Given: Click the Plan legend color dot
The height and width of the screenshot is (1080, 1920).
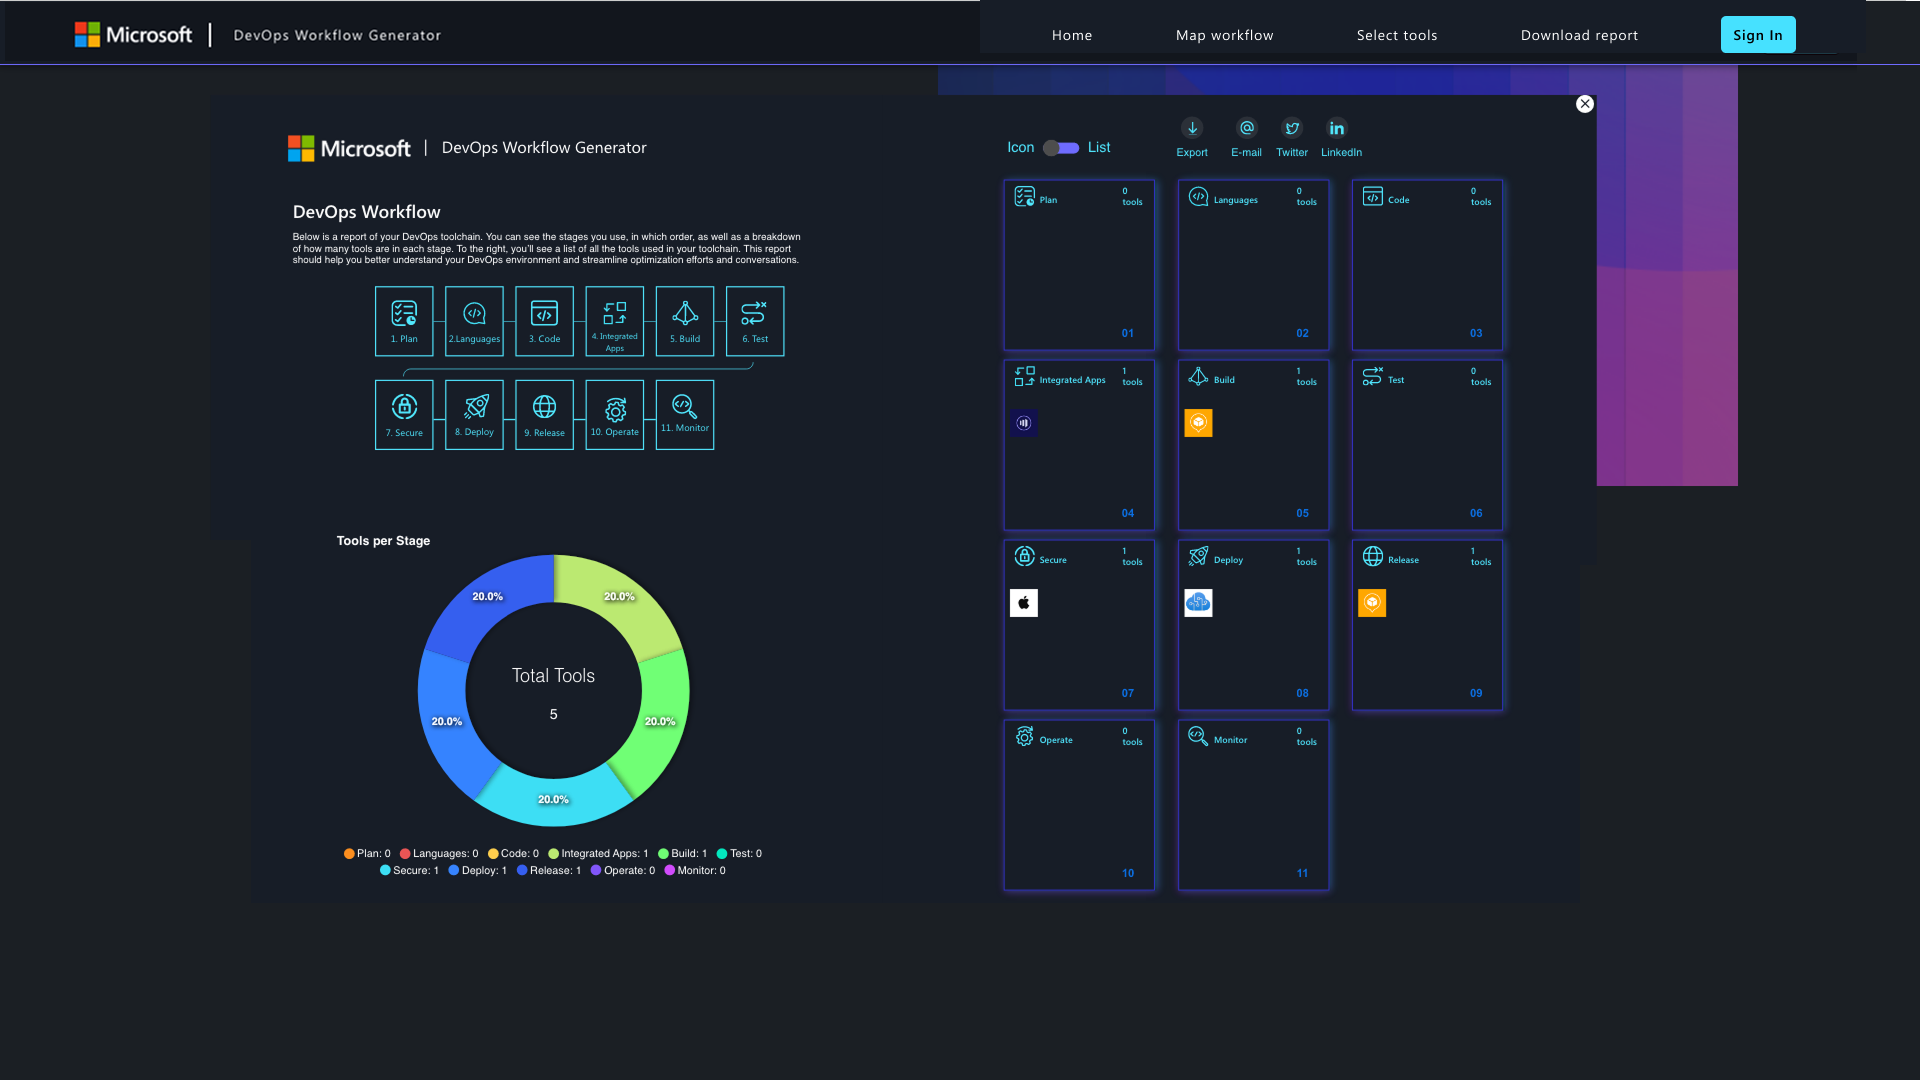Looking at the screenshot, I should click(349, 854).
